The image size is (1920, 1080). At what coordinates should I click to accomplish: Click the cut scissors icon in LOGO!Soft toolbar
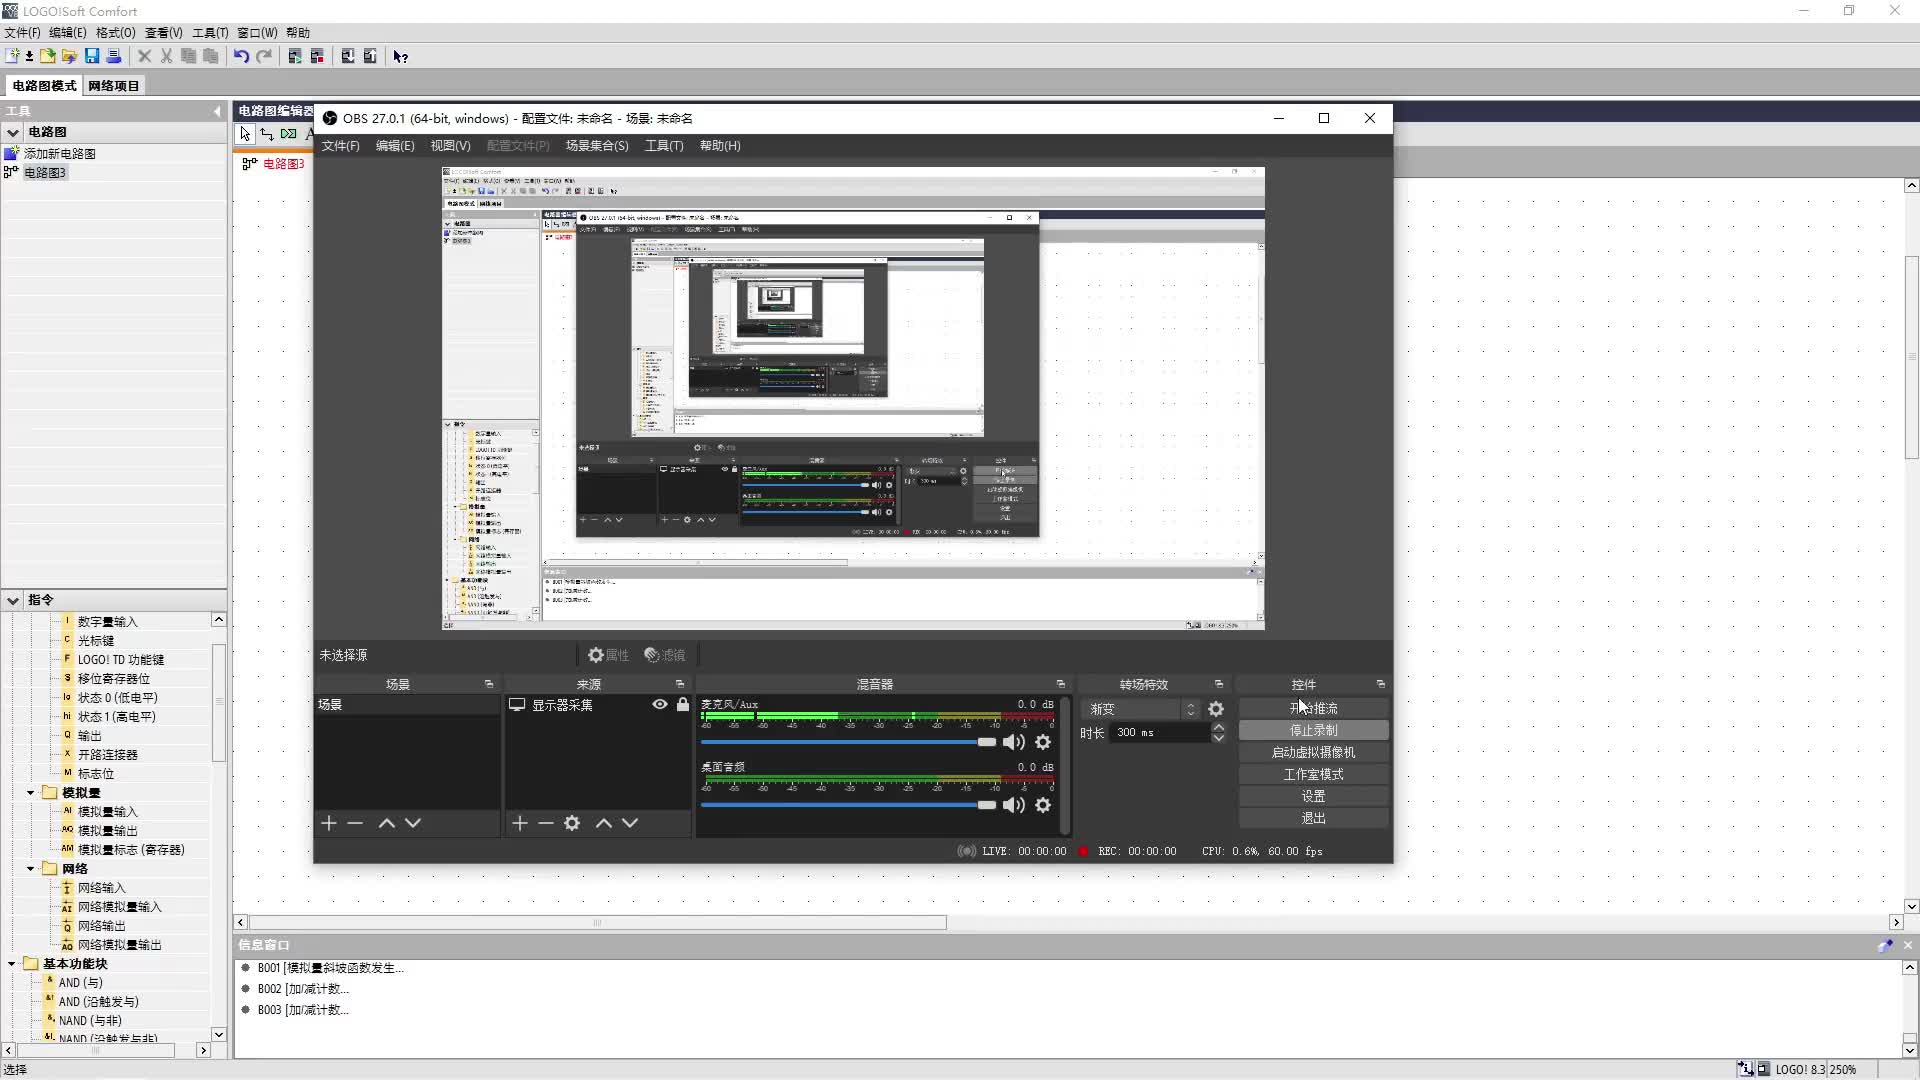[167, 56]
